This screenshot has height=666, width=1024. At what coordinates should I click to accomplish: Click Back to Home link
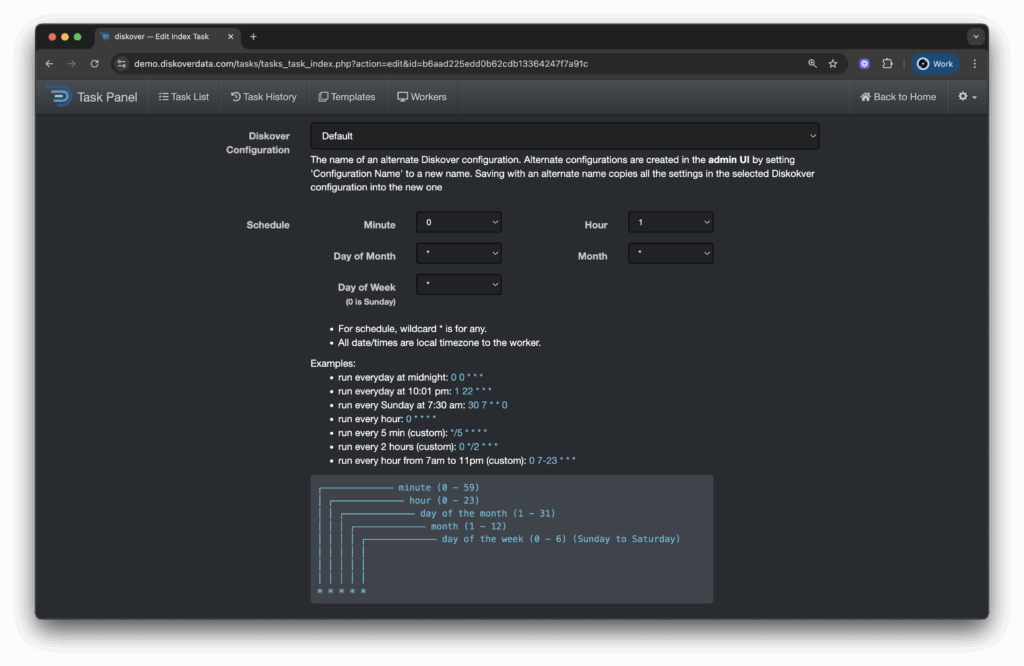pos(898,97)
